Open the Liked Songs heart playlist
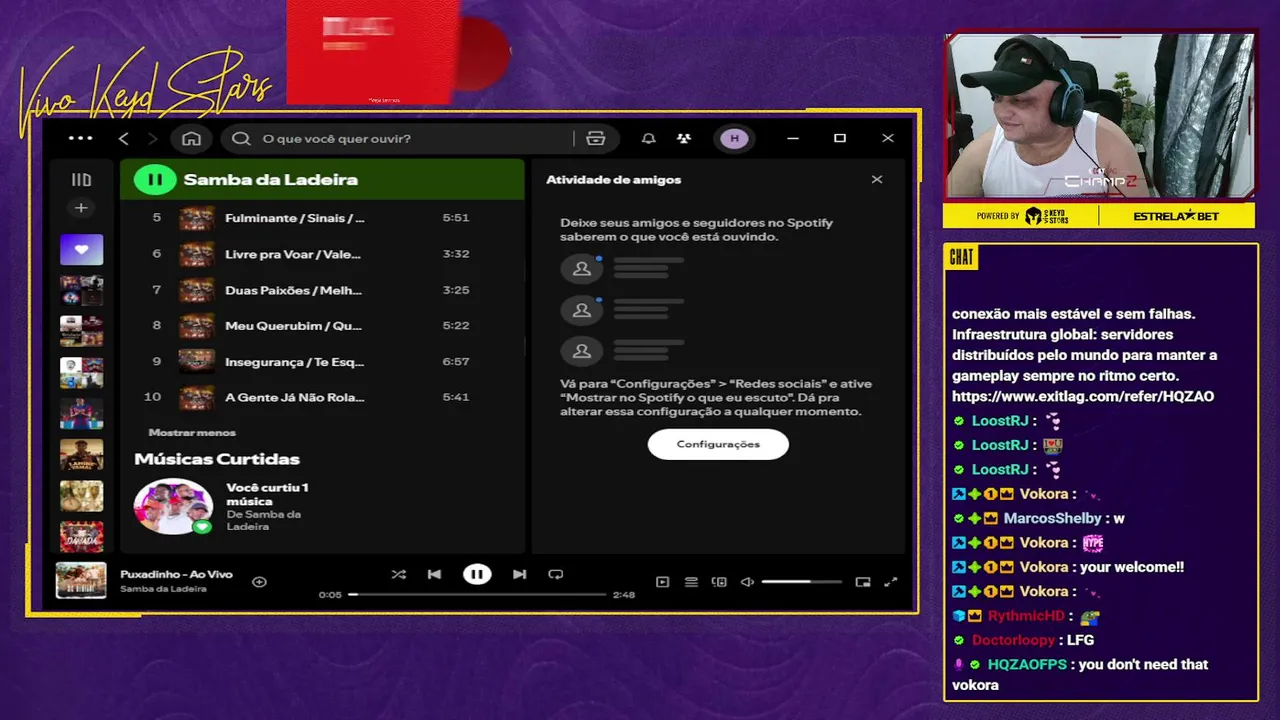This screenshot has height=720, width=1280. coord(81,249)
